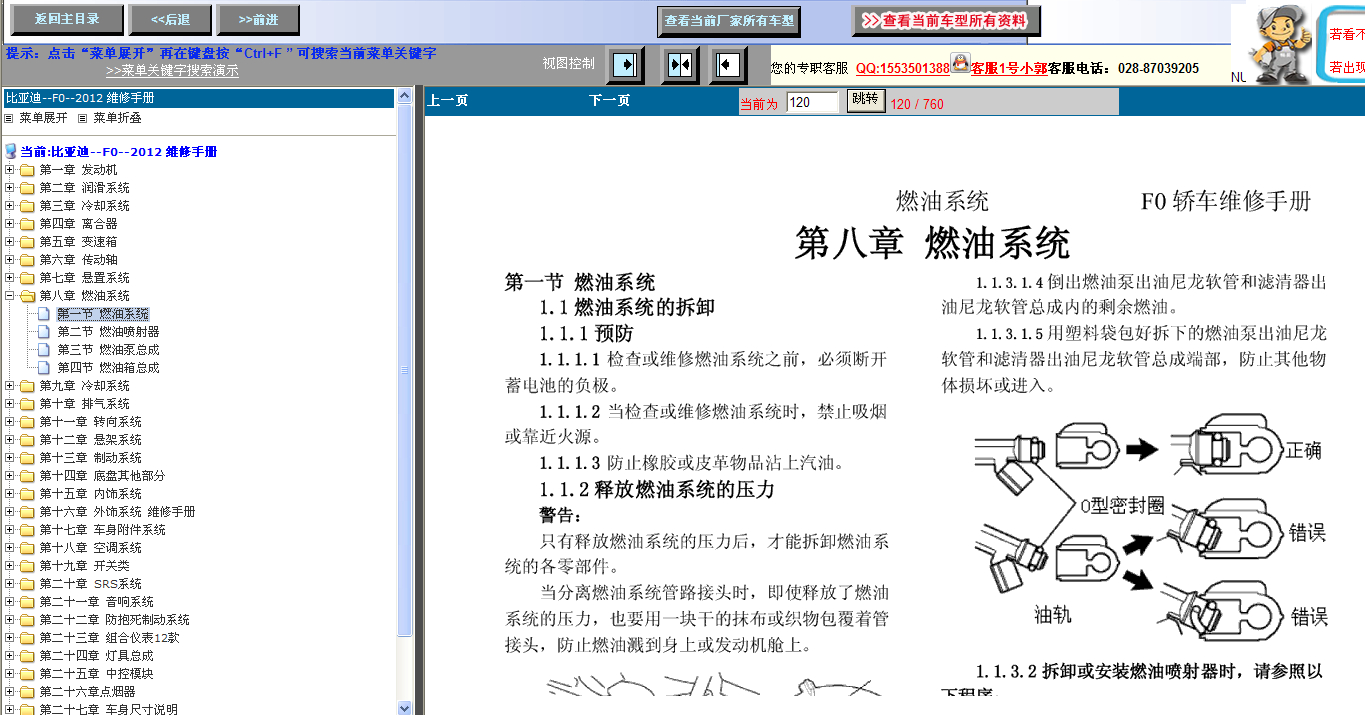Click folder icon of 第二十六章点烟器
The image size is (1365, 715).
pyautogui.click(x=27, y=692)
